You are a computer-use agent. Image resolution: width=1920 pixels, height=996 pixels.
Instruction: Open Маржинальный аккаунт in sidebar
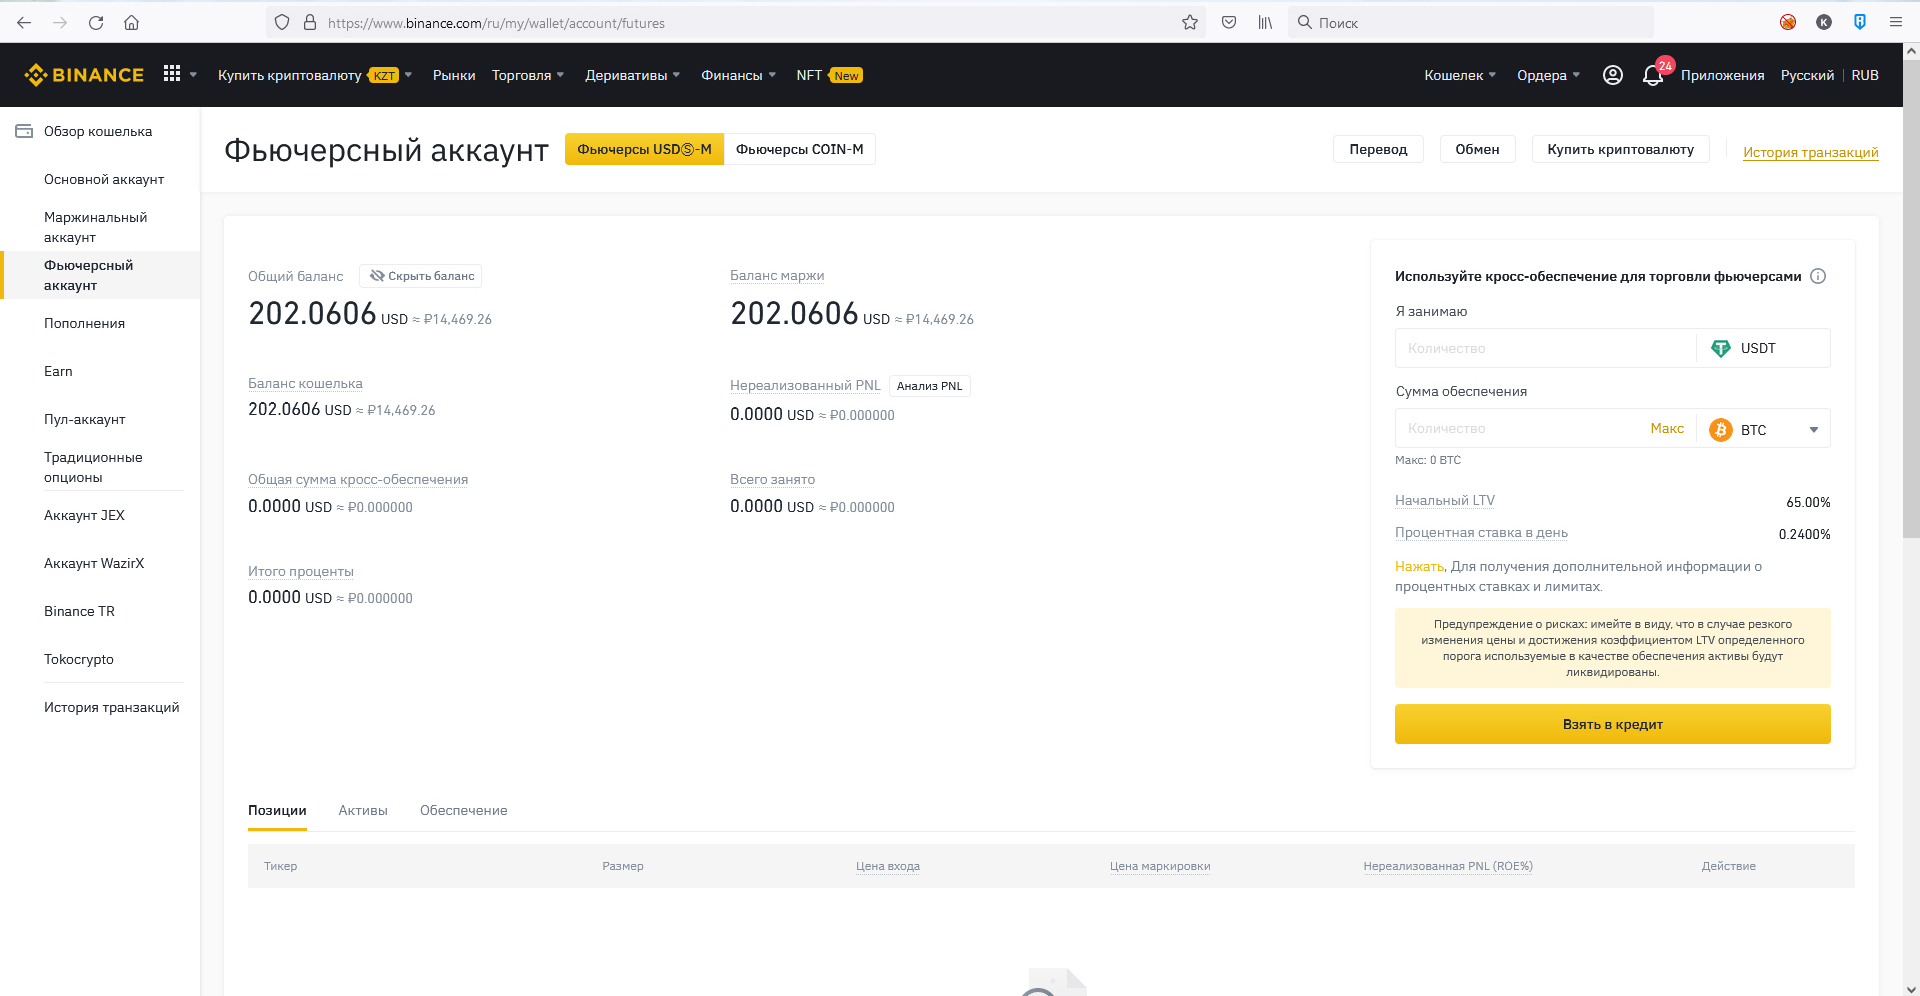[x=95, y=227]
